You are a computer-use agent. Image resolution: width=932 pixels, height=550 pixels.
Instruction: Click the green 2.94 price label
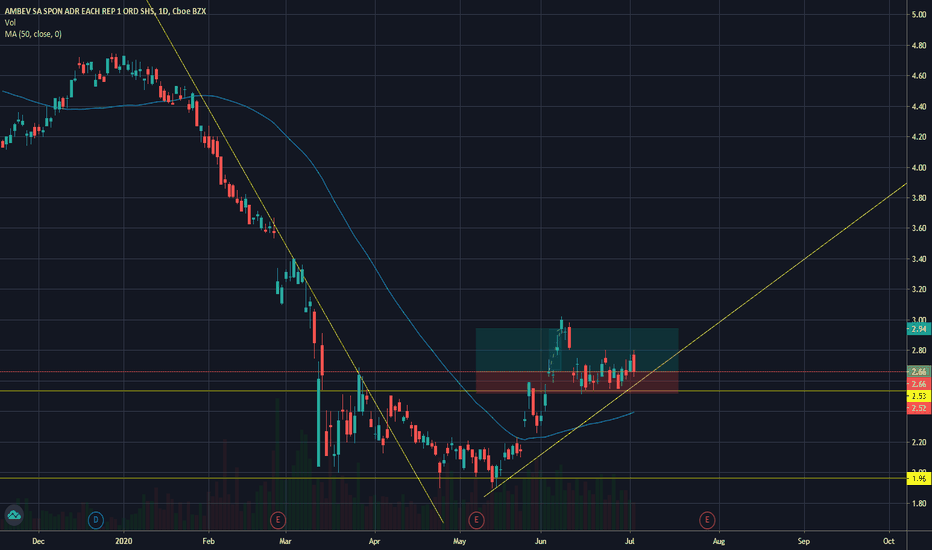pos(919,329)
